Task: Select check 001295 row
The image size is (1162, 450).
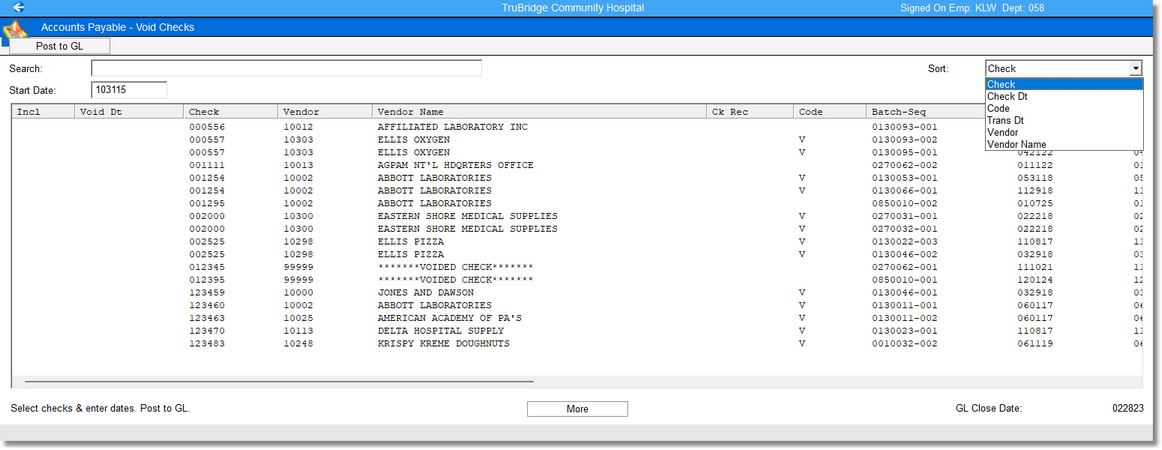Action: (x=578, y=203)
